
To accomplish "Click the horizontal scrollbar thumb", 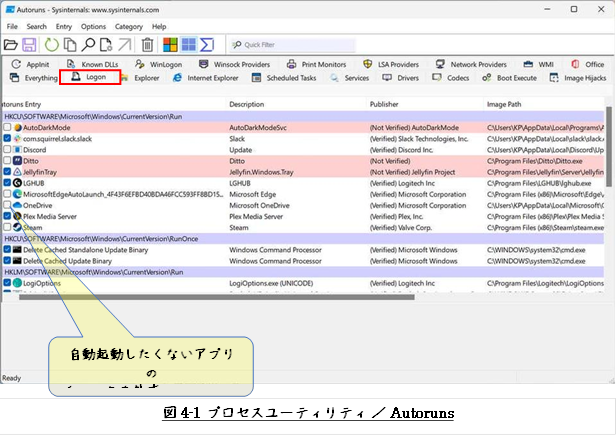I will coord(216,297).
